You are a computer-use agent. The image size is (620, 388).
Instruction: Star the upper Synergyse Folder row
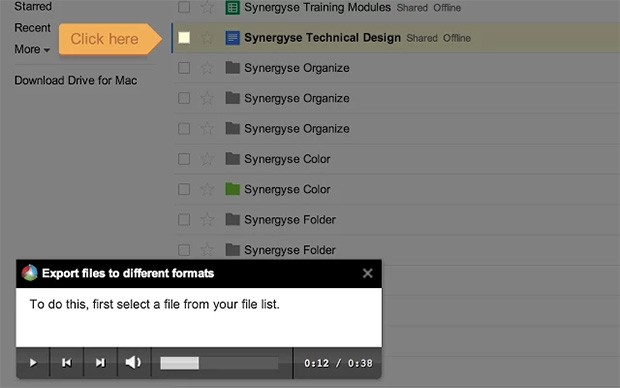[x=207, y=220]
